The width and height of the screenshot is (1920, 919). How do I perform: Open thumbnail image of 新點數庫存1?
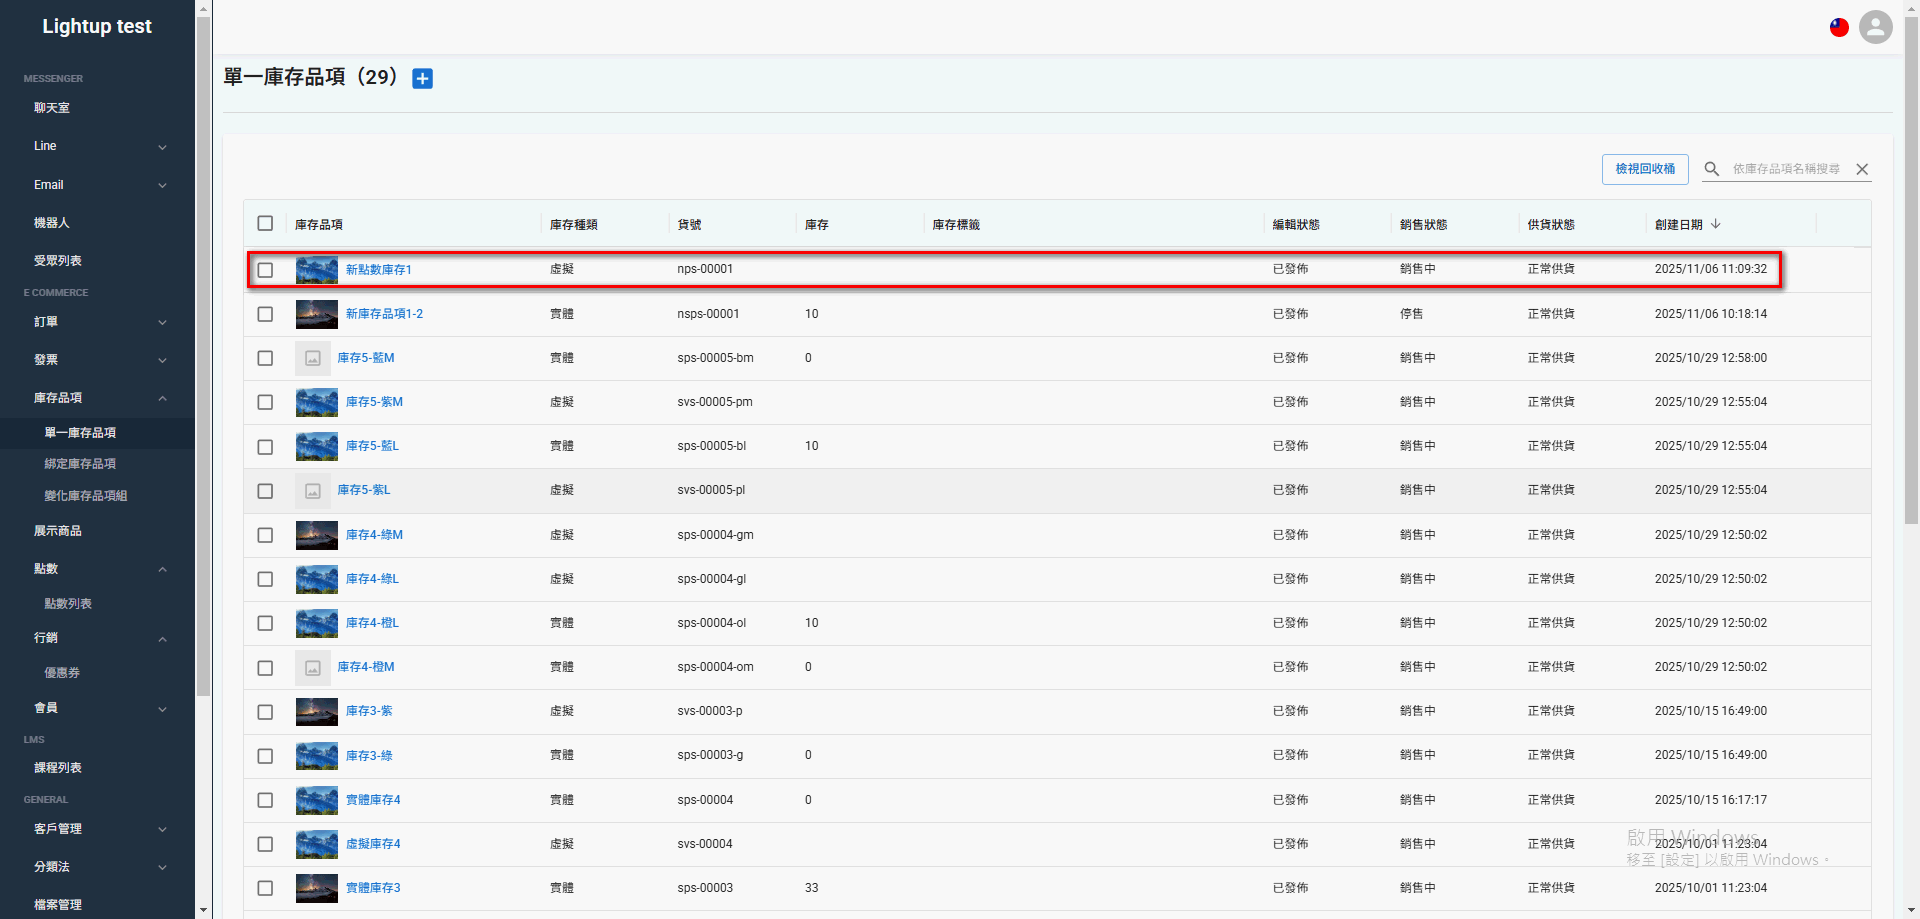coord(317,270)
